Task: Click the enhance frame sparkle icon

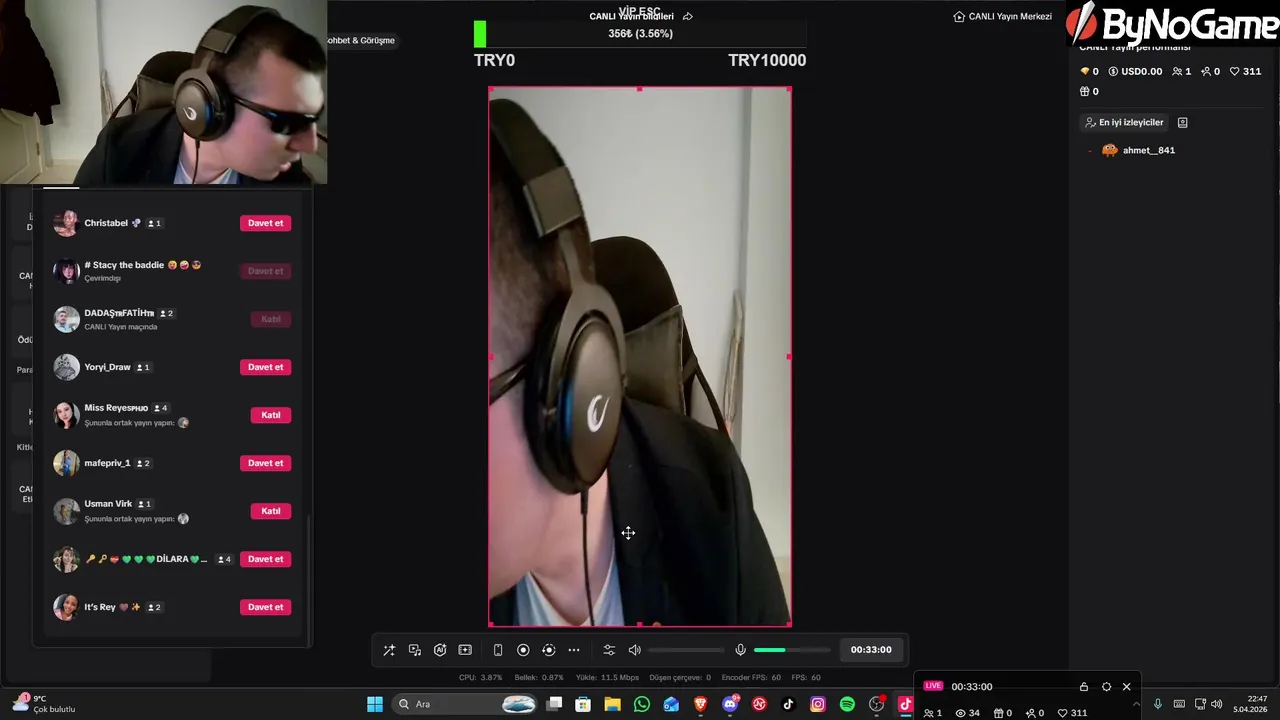Action: pyautogui.click(x=465, y=650)
